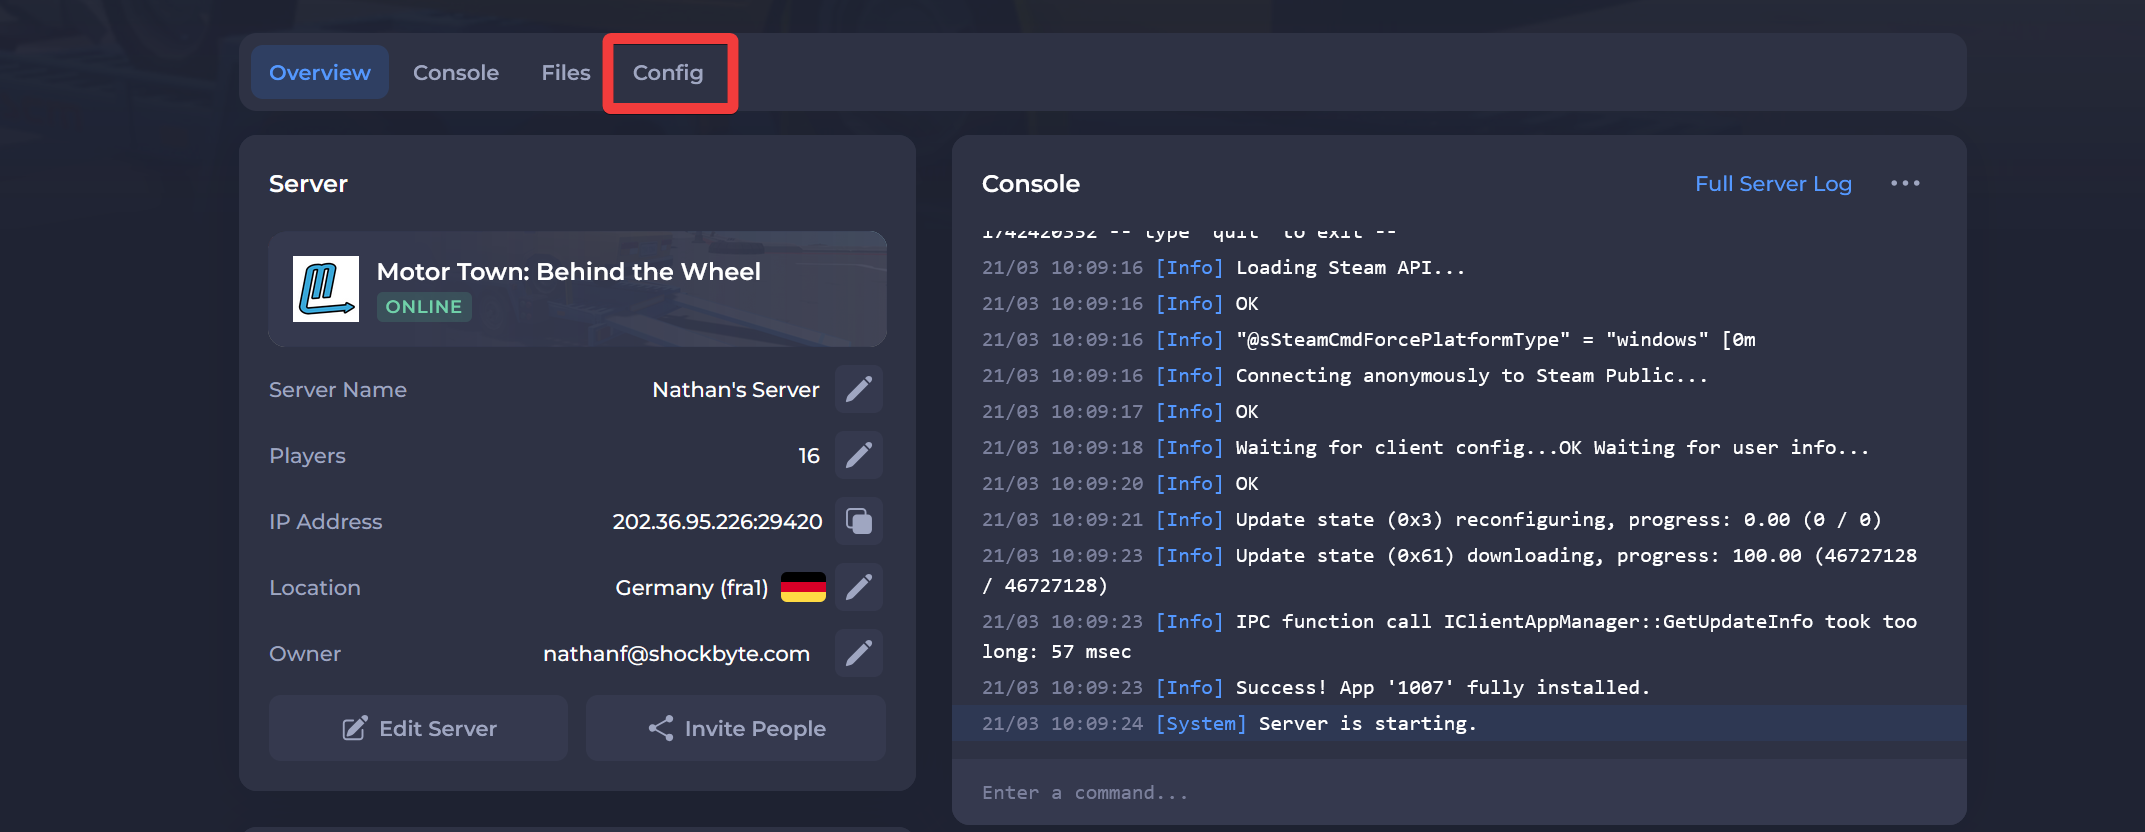2145x832 pixels.
Task: Open the Full Server Log link
Action: pos(1773,184)
